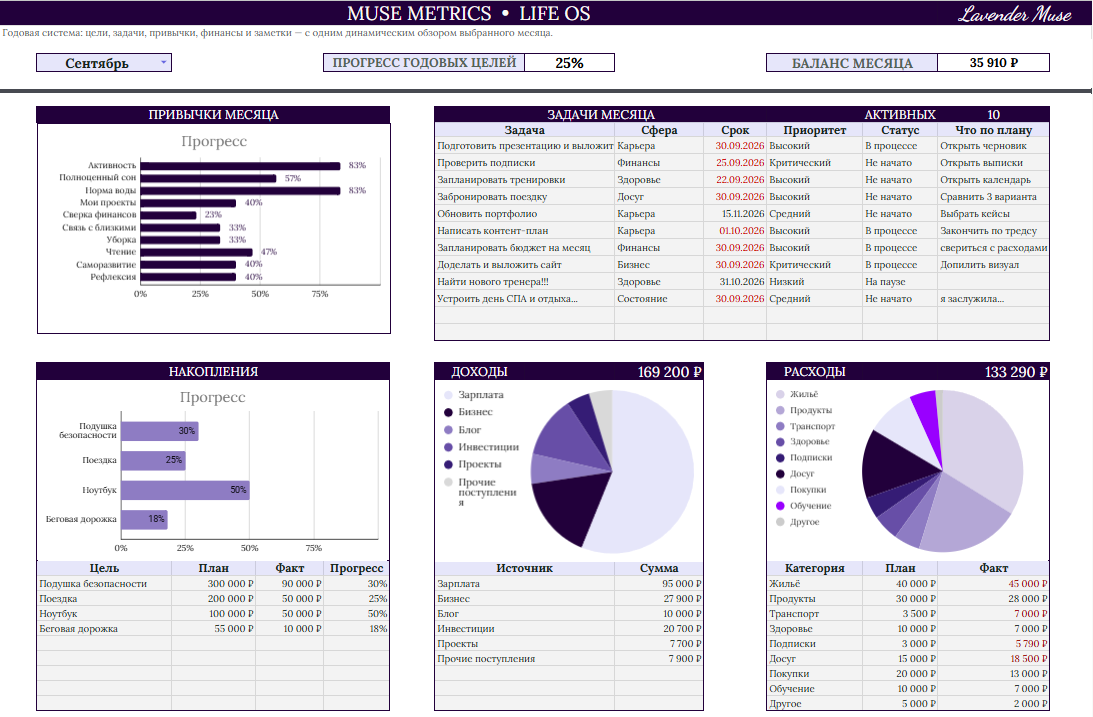Click 'Сравнить 3 варианта' plan cell
This screenshot has height=717, width=1093.
[993, 197]
